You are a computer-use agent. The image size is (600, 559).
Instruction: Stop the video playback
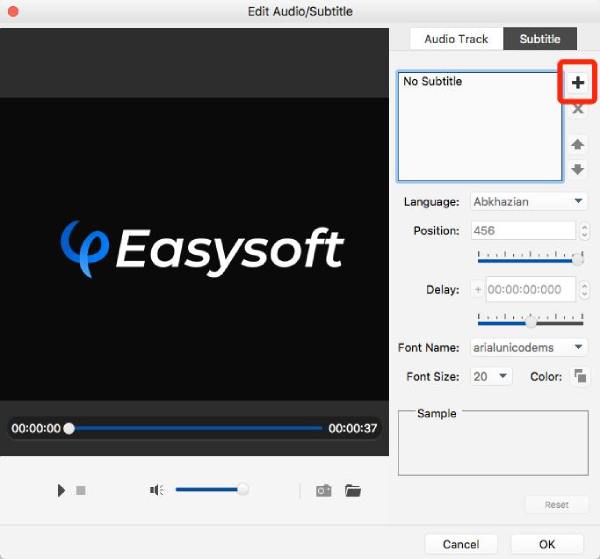(80, 490)
